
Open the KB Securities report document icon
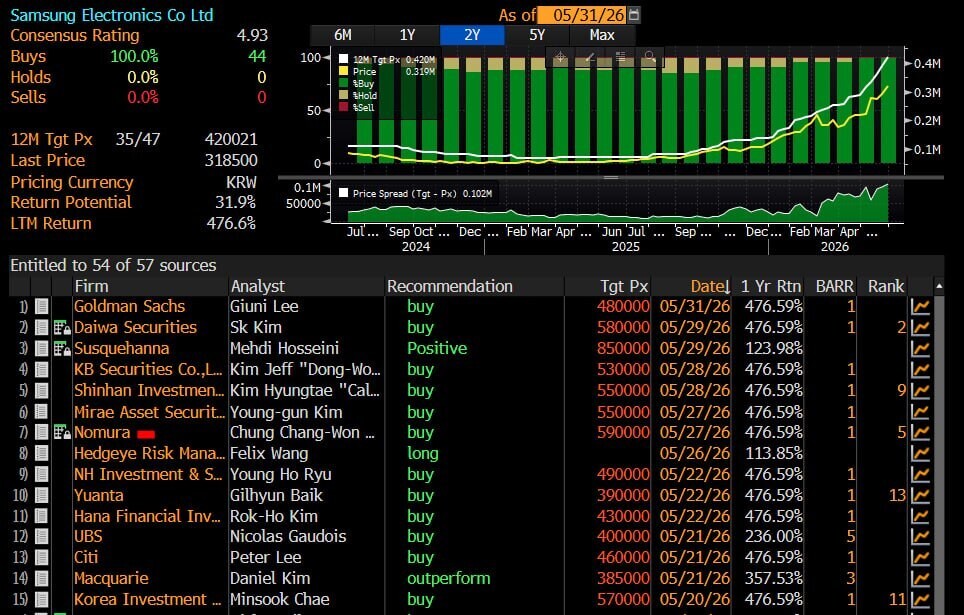pyautogui.click(x=41, y=369)
